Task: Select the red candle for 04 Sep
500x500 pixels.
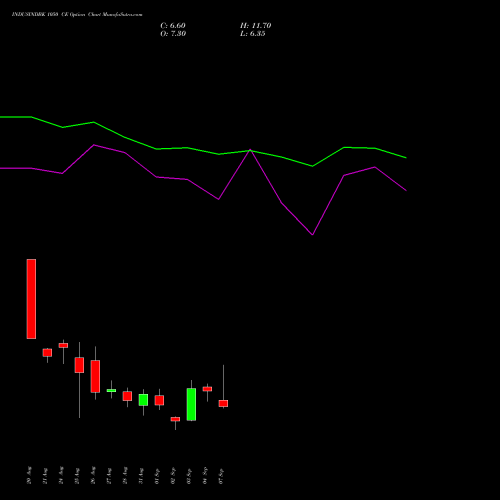Action: 207,389
